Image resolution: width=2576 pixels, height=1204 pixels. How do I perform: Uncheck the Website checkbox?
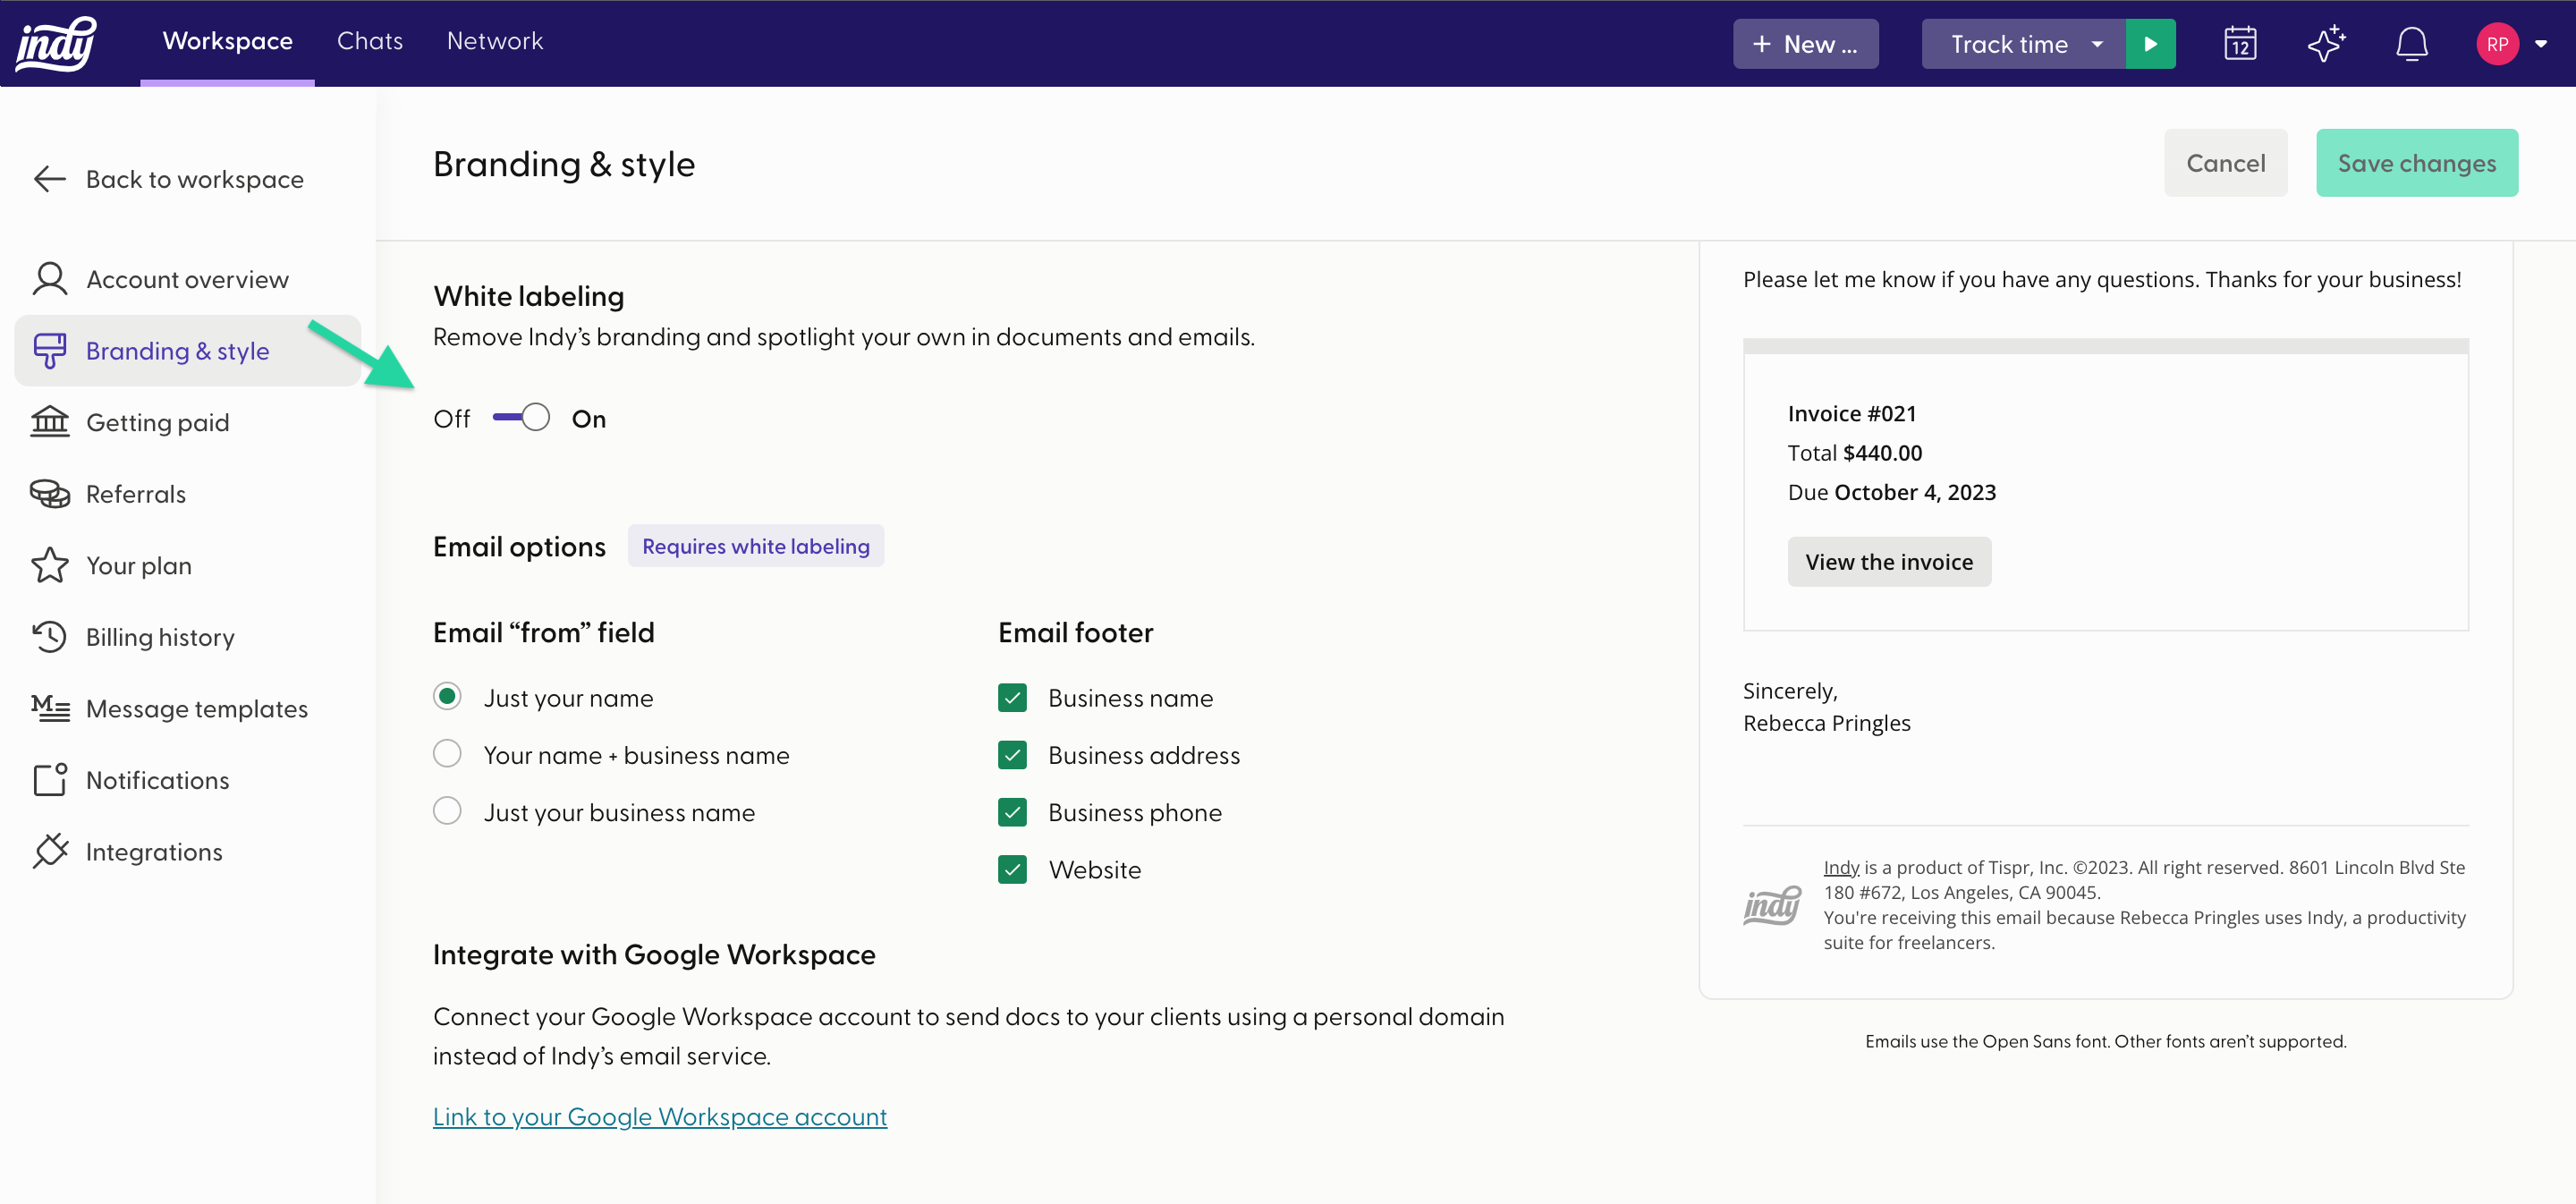[1012, 869]
